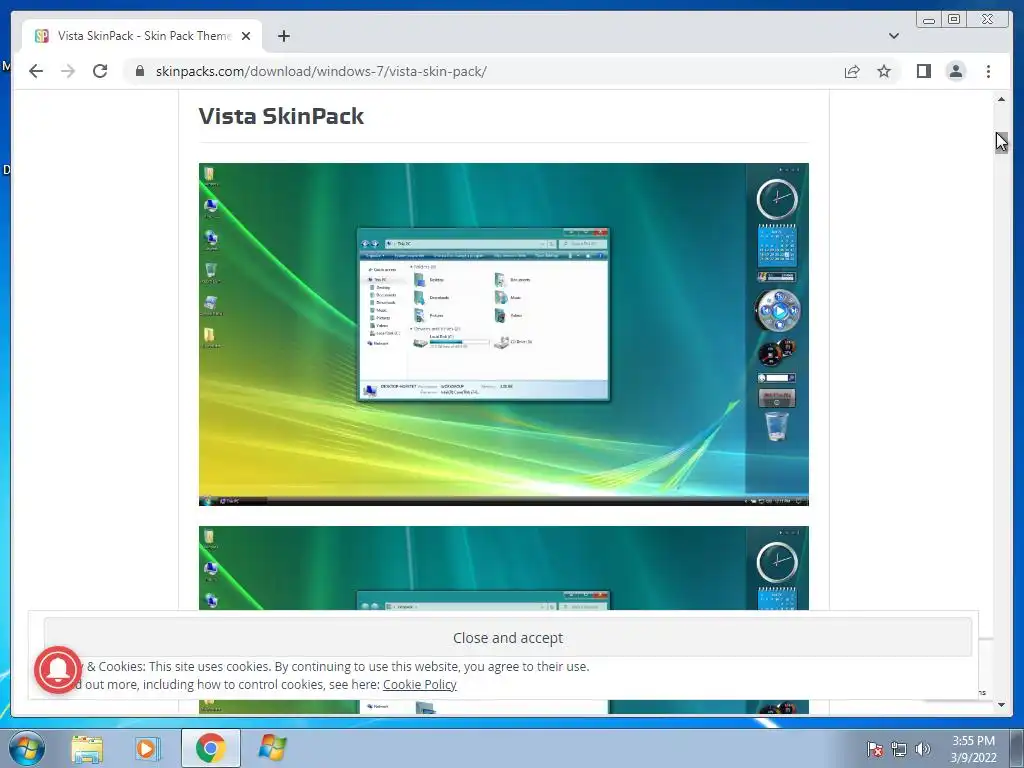Click the scrollbar down arrow
The width and height of the screenshot is (1024, 768).
point(1001,705)
